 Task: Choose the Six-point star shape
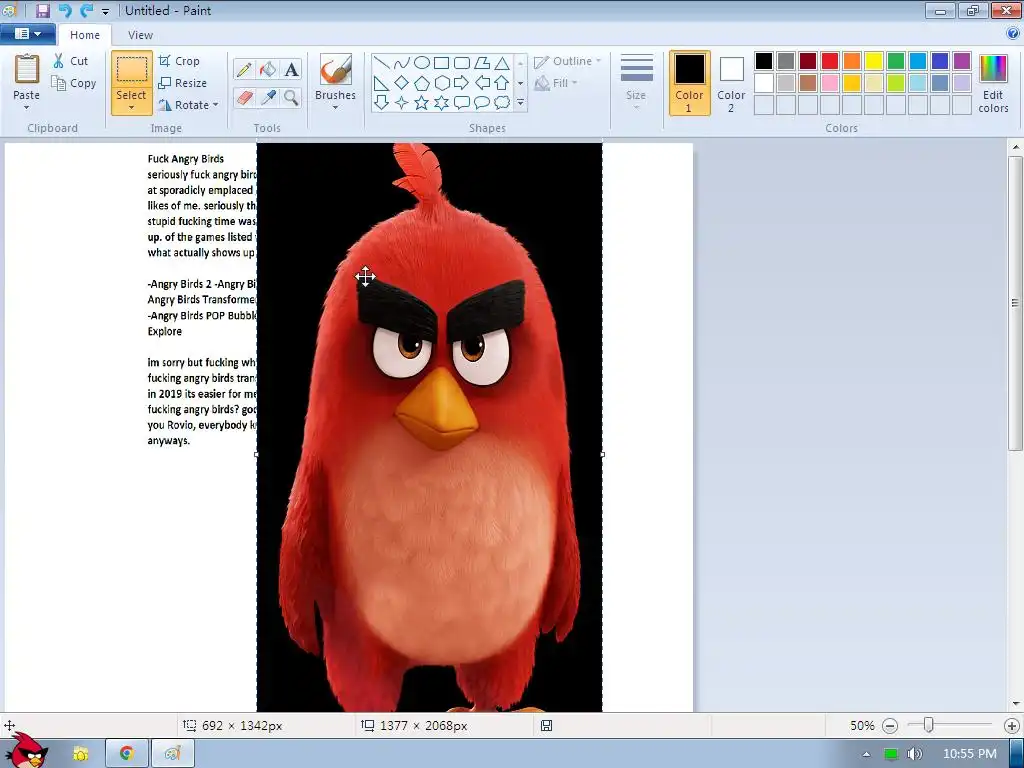(441, 103)
